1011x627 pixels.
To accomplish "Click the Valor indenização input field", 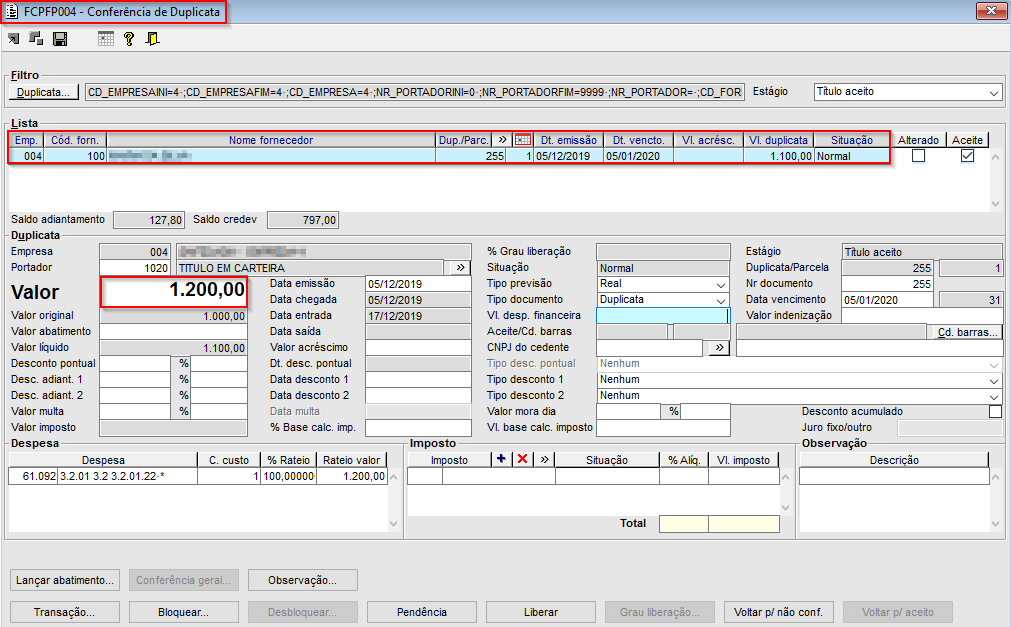I will [x=922, y=315].
